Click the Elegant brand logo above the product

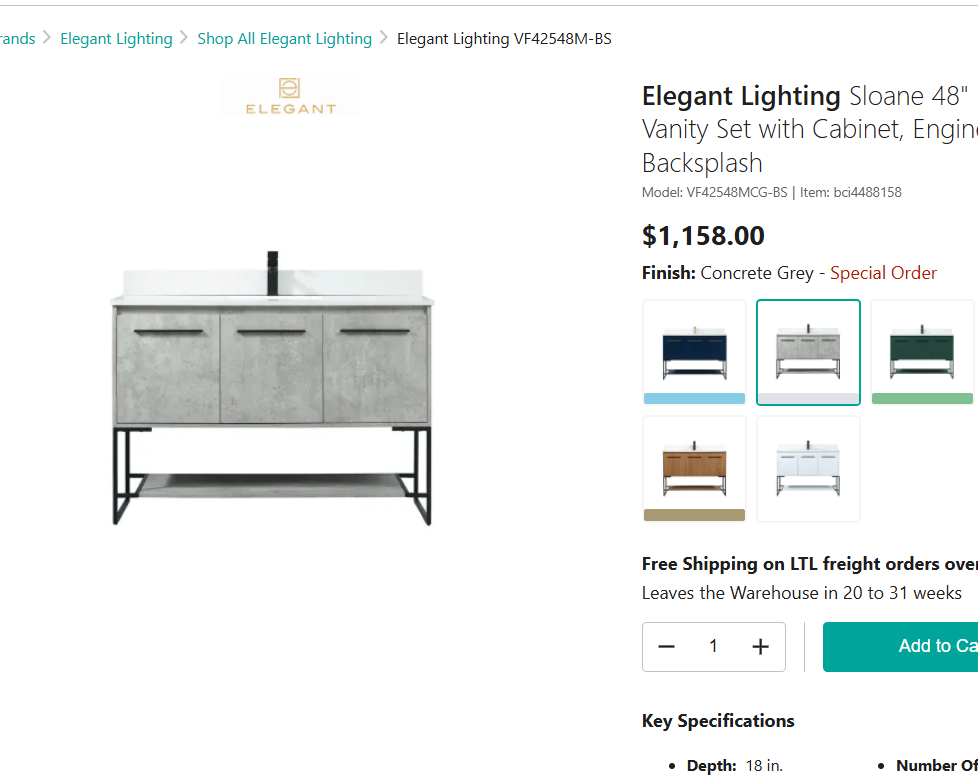coord(291,97)
